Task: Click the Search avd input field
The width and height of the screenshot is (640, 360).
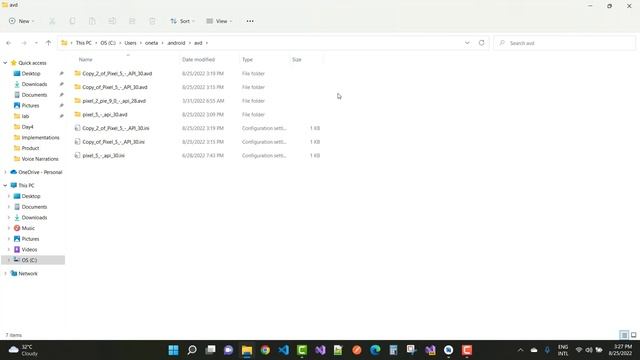Action: click(x=565, y=43)
